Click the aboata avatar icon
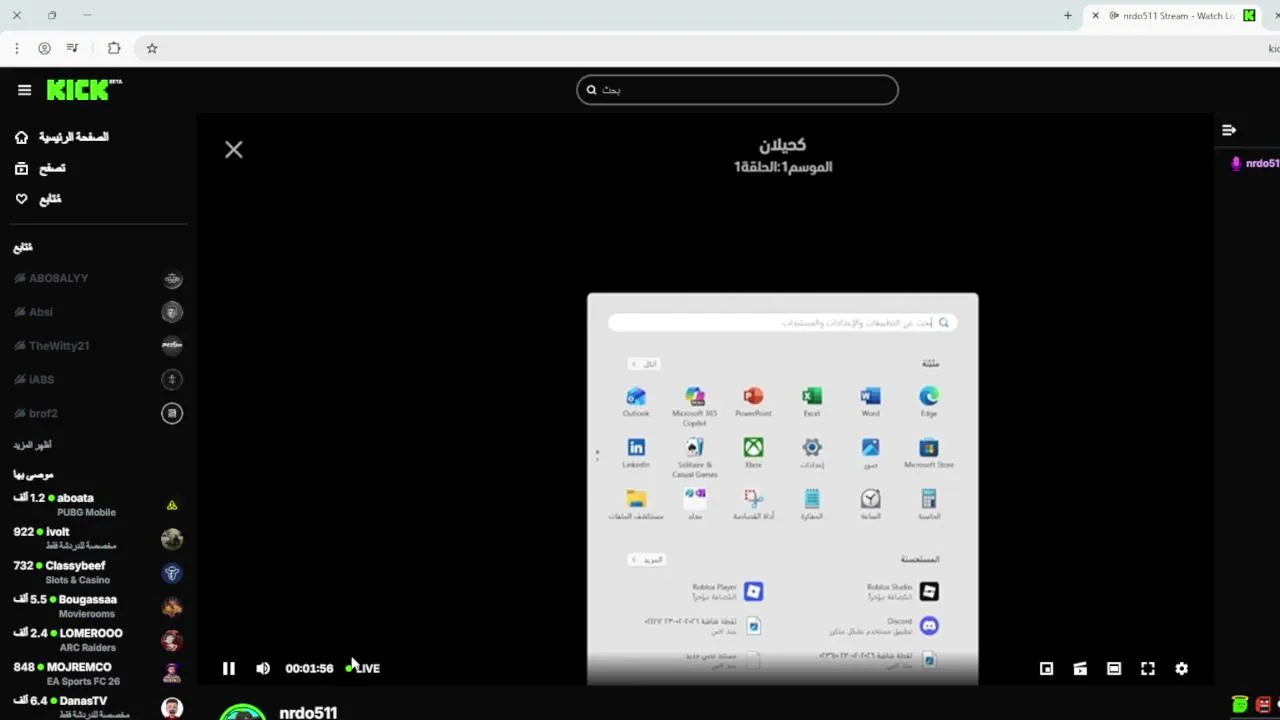 point(172,506)
